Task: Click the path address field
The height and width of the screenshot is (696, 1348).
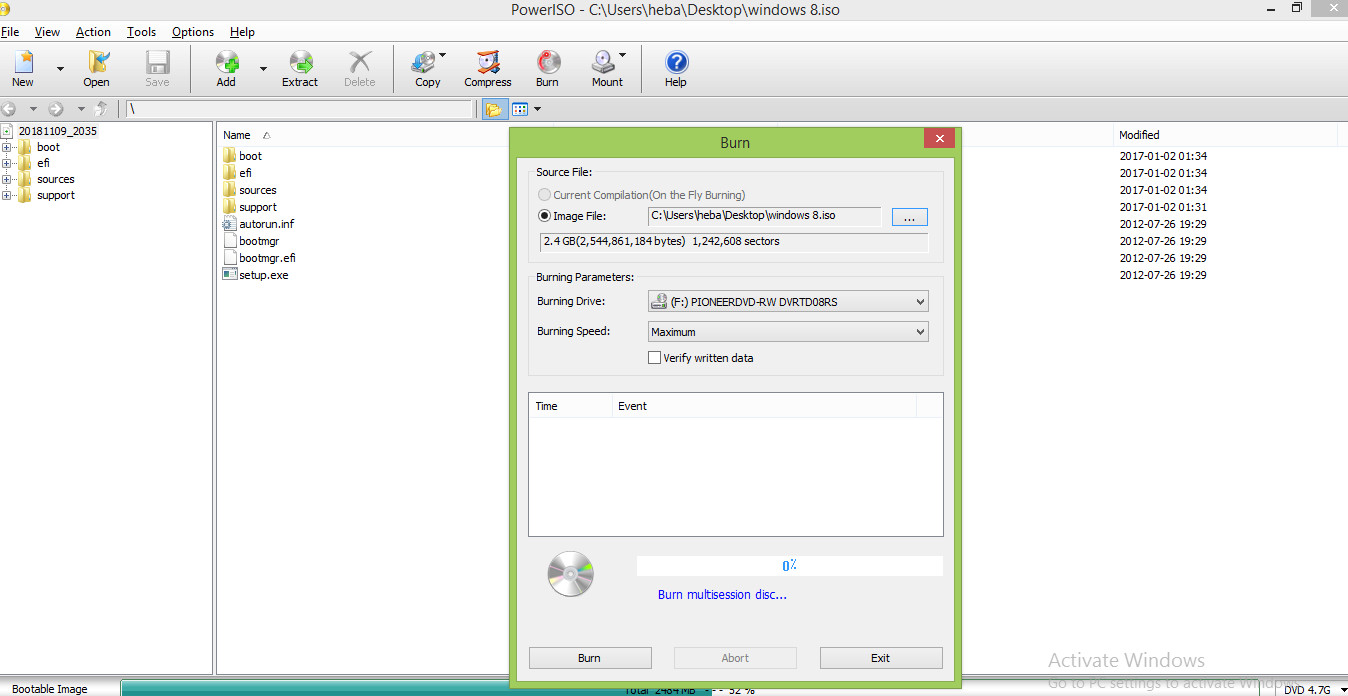Action: (299, 109)
